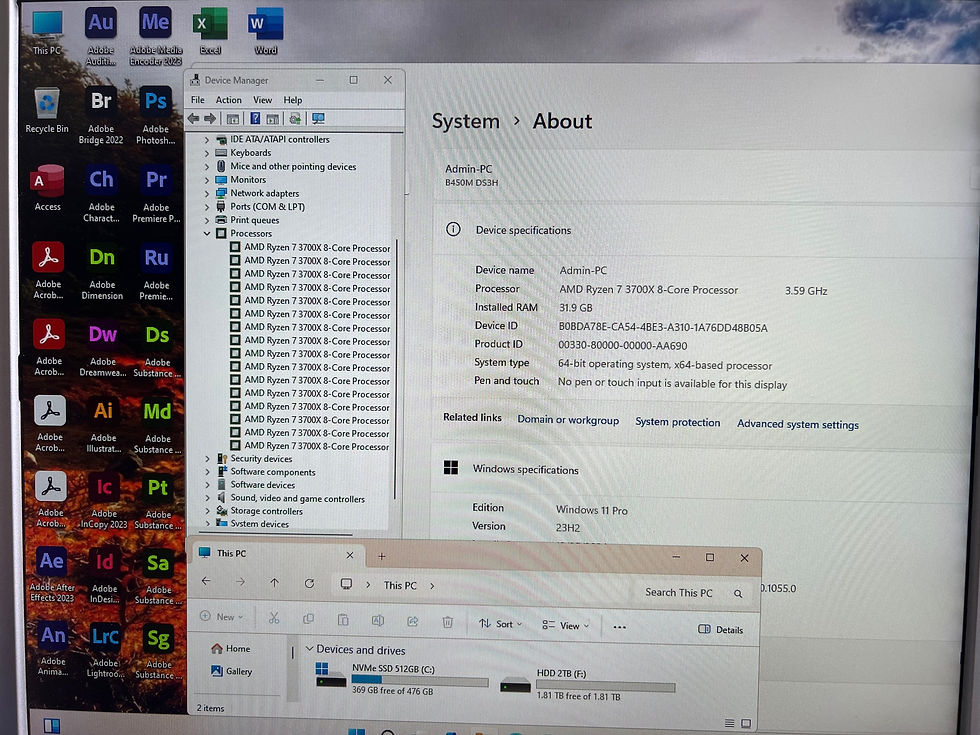Open the System protection link
This screenshot has height=735, width=980.
click(678, 422)
